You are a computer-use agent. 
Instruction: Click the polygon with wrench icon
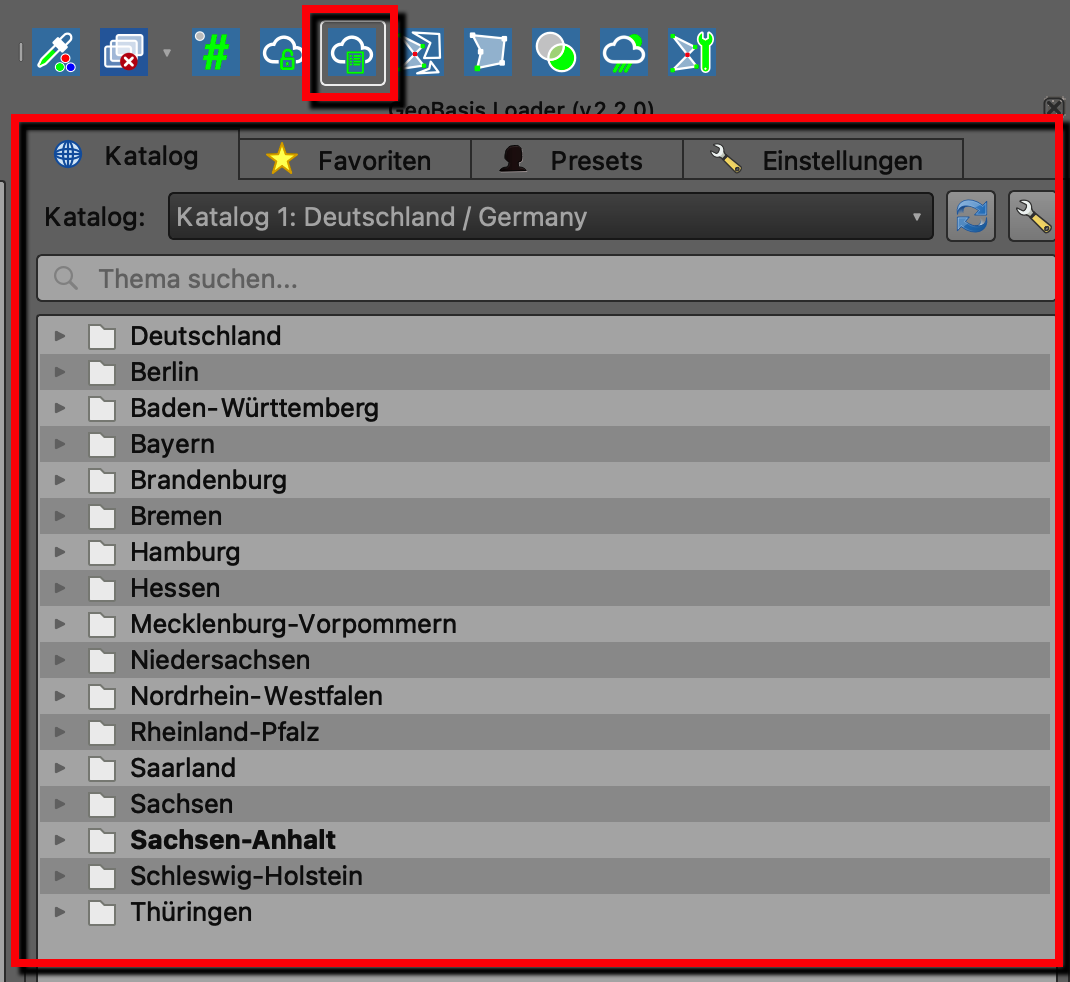coord(692,52)
